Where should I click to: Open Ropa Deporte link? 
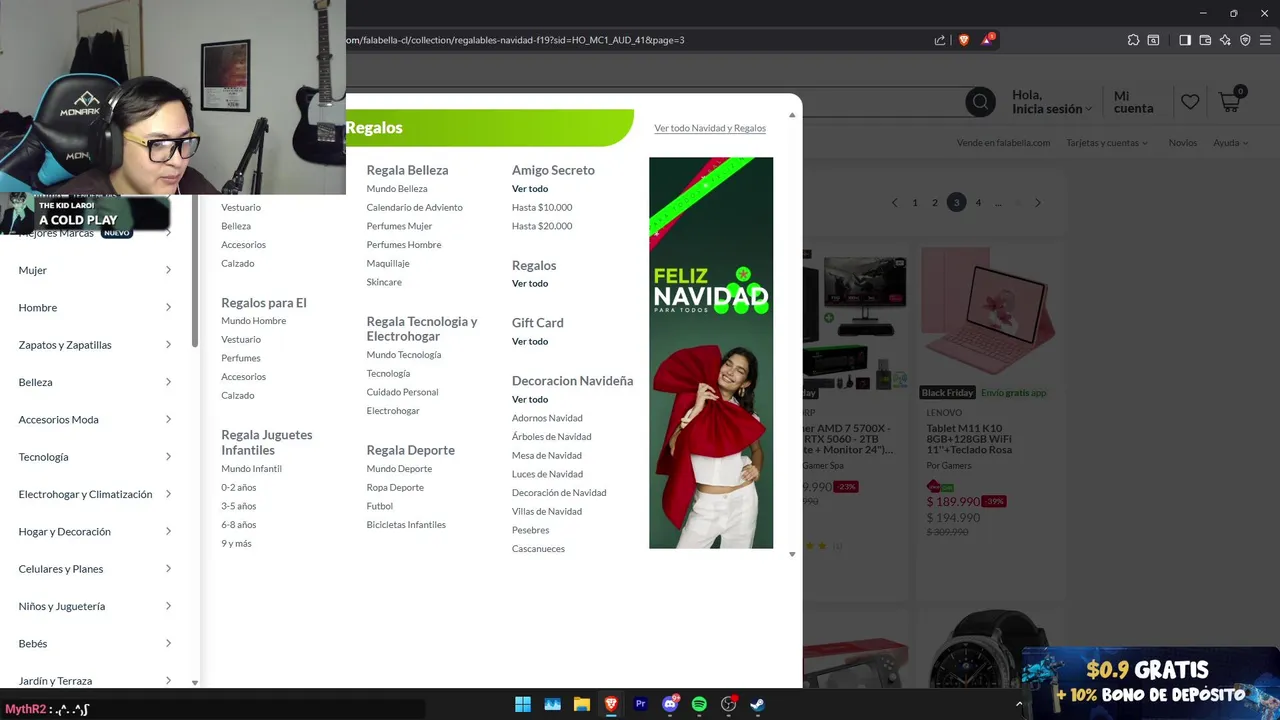click(395, 488)
